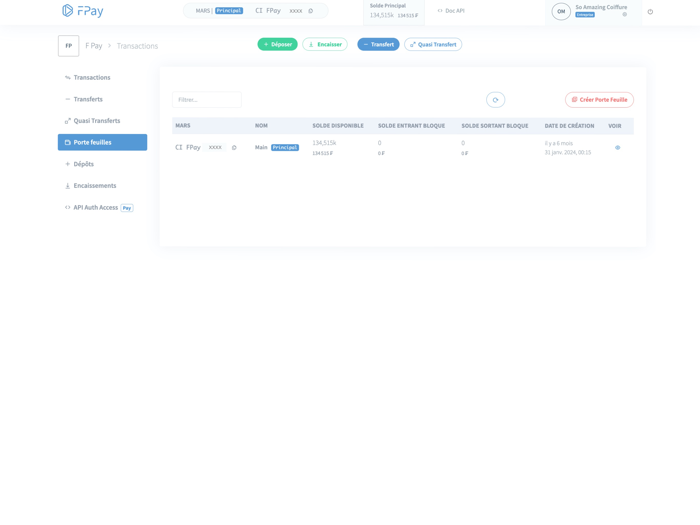Click NOM column header

click(261, 126)
